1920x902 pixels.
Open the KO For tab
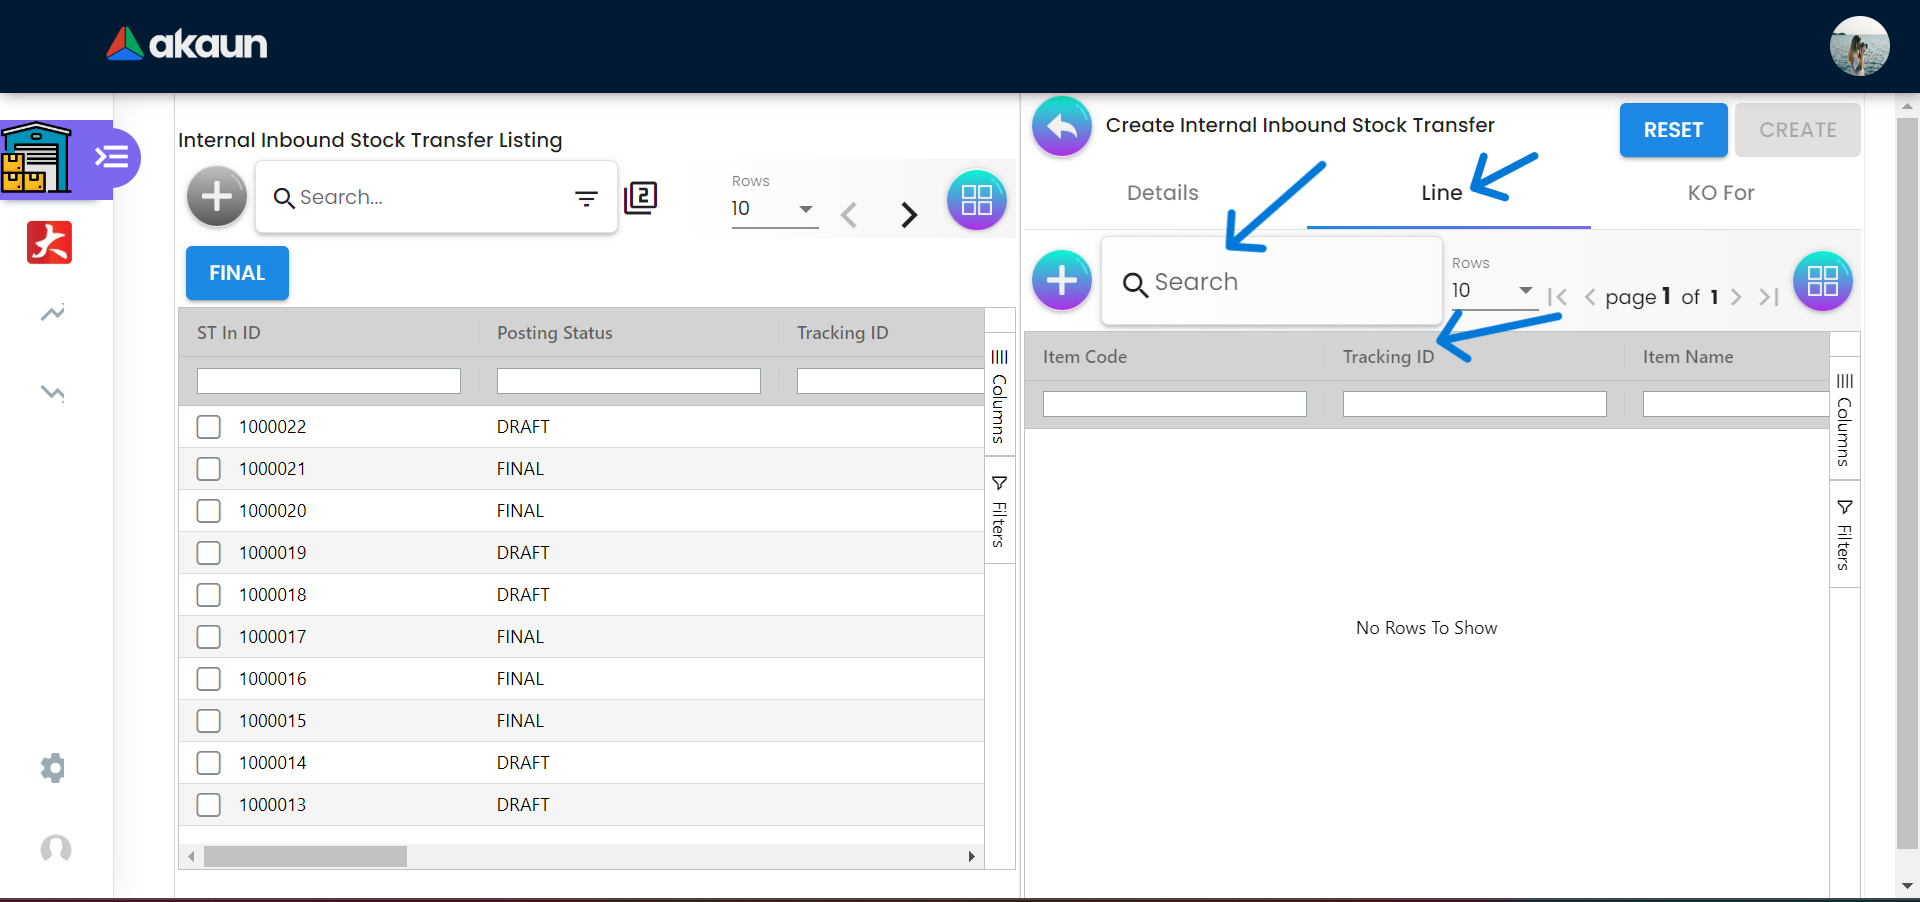point(1720,193)
